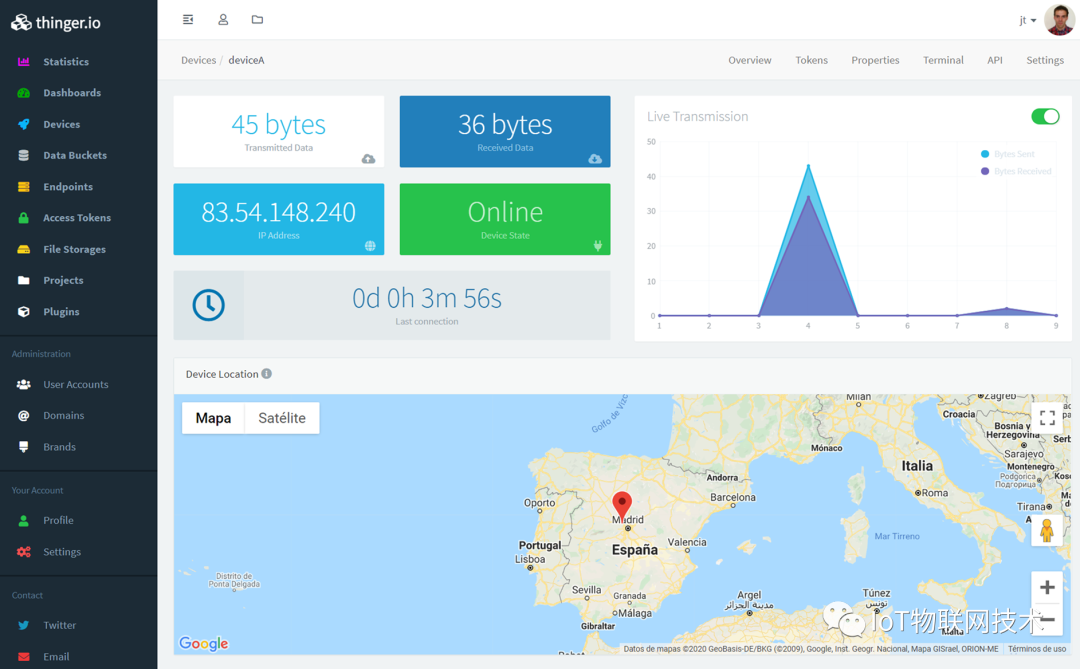Click the account Settings gears icon

[x=23, y=552]
